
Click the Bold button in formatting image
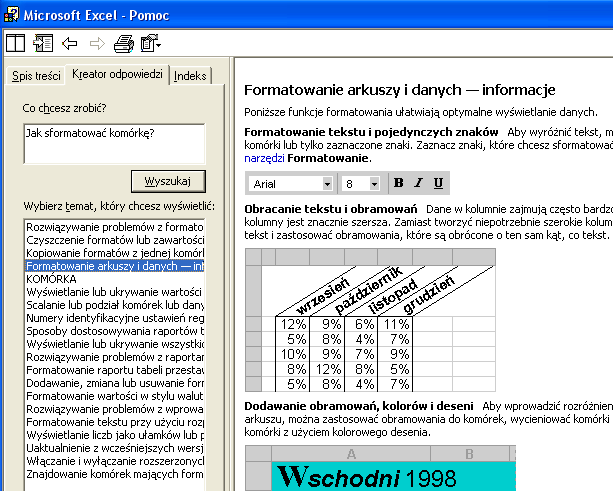398,183
